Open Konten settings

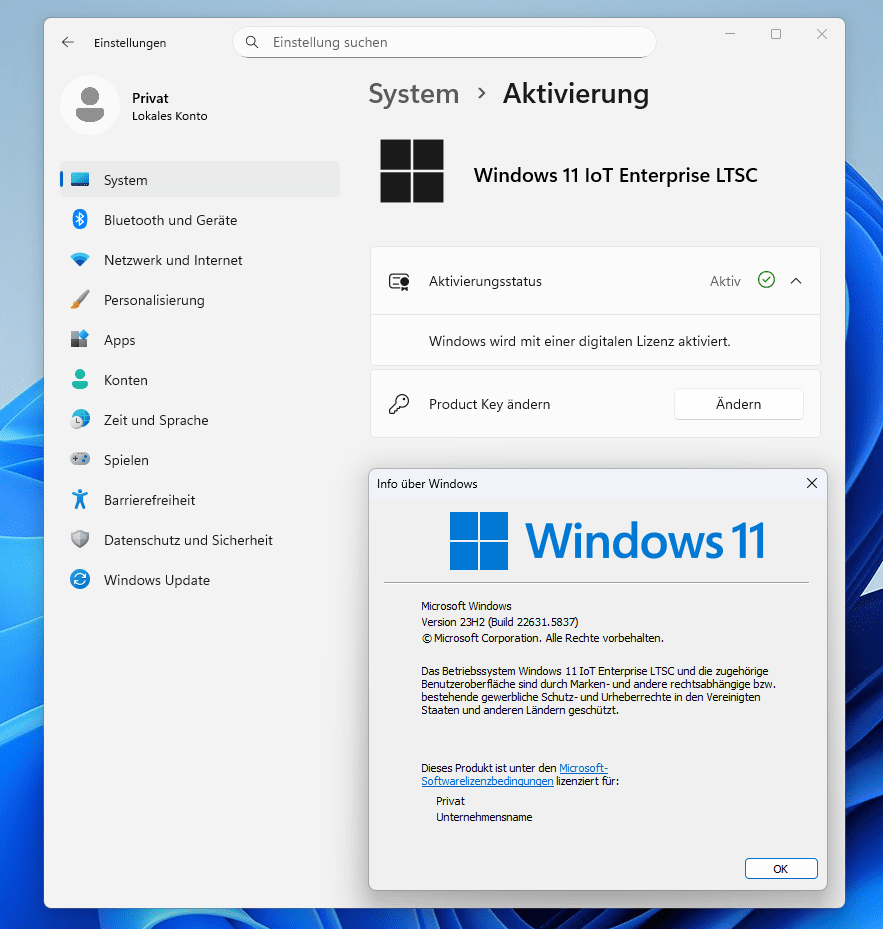(x=200, y=380)
